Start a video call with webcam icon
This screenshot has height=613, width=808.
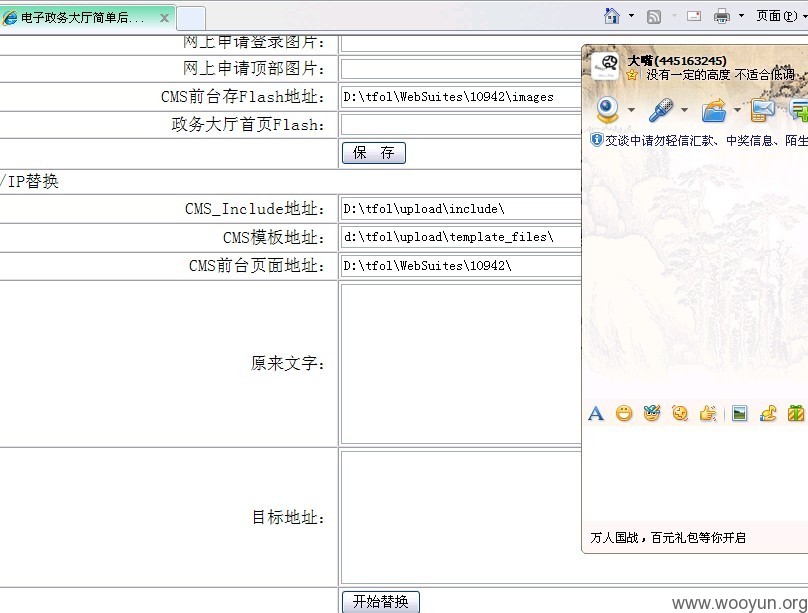[608, 110]
